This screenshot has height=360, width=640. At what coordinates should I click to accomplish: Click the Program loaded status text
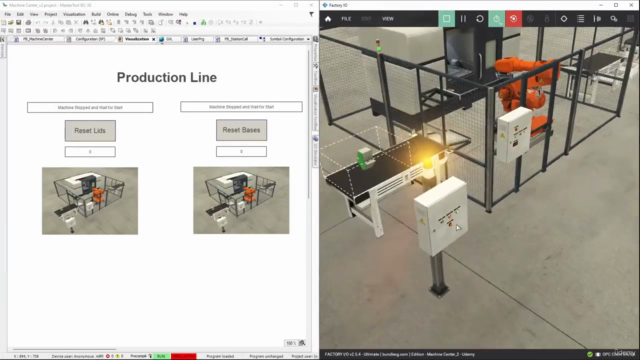[220, 356]
